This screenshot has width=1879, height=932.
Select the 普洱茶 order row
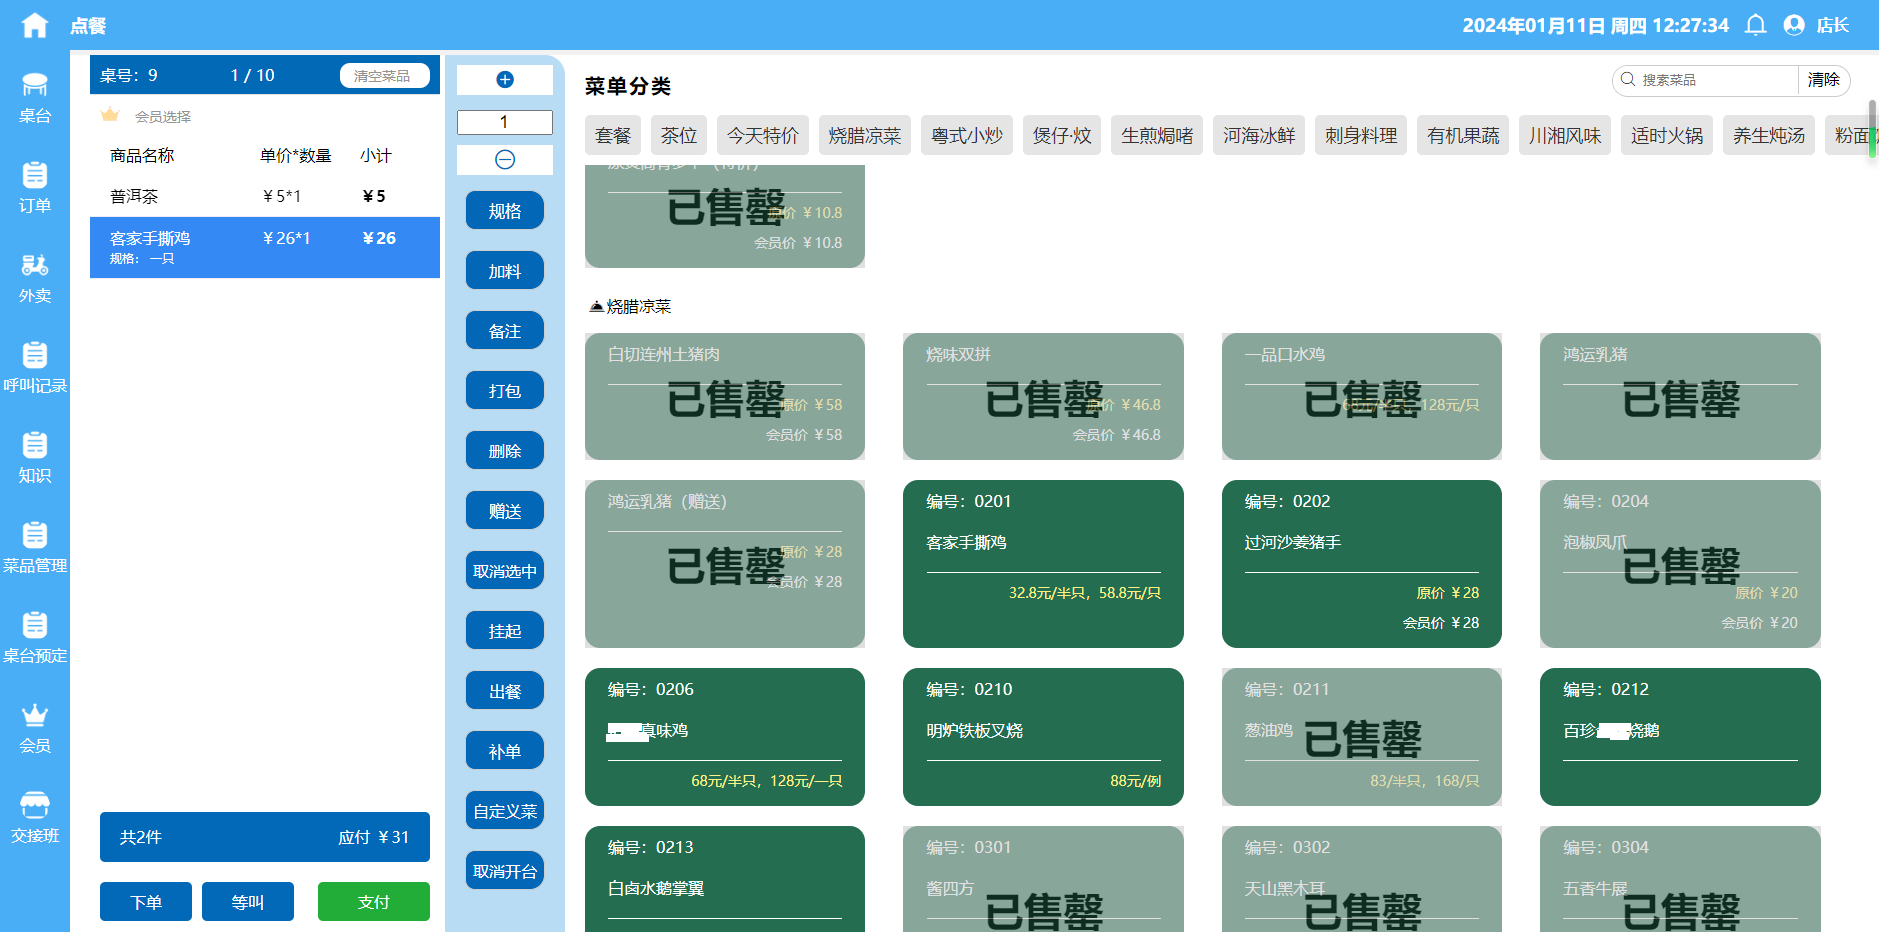[x=265, y=196]
